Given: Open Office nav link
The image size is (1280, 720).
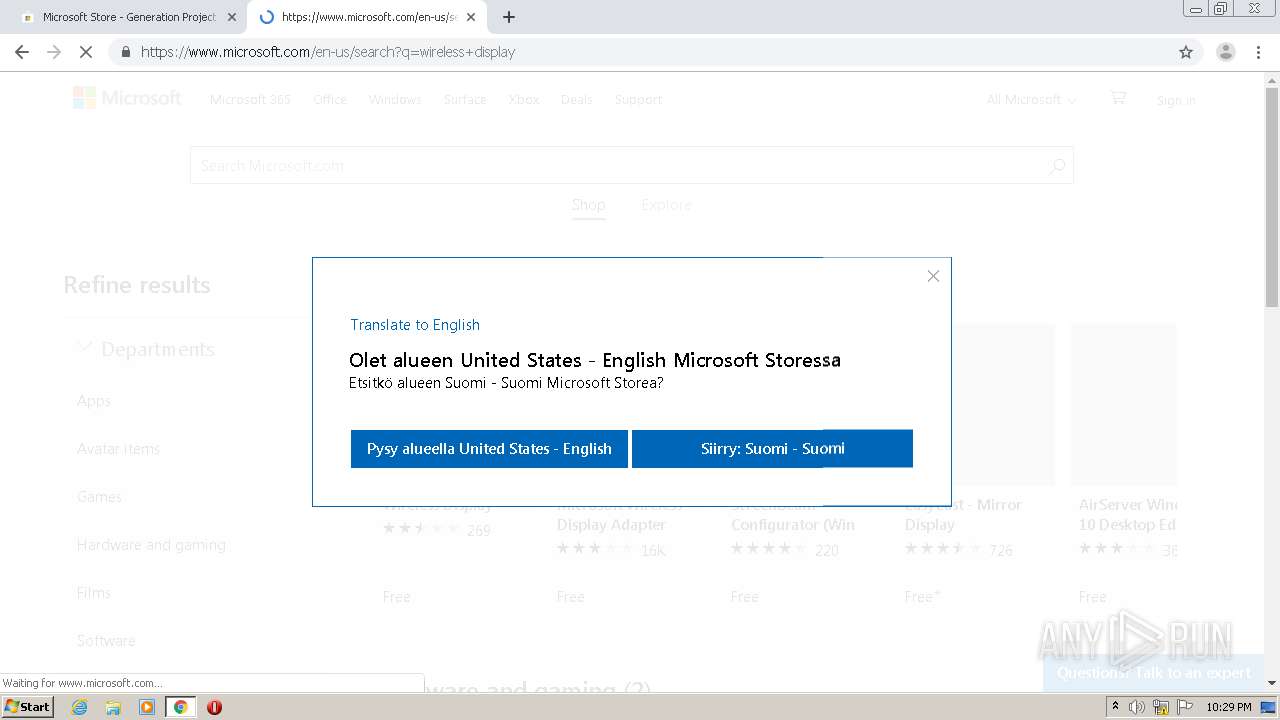Looking at the screenshot, I should pos(330,99).
